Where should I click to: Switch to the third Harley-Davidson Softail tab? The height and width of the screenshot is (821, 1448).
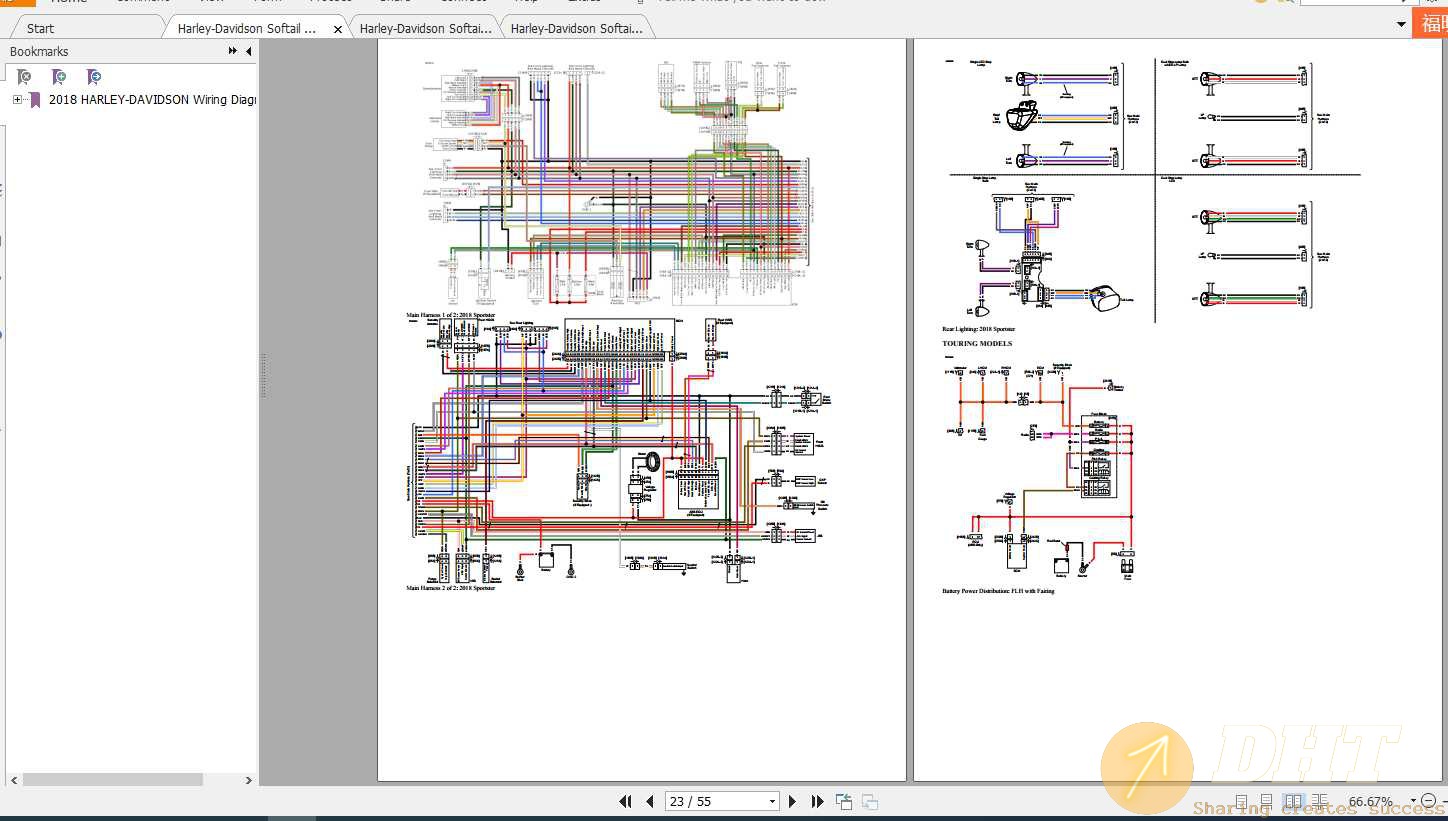tap(425, 28)
